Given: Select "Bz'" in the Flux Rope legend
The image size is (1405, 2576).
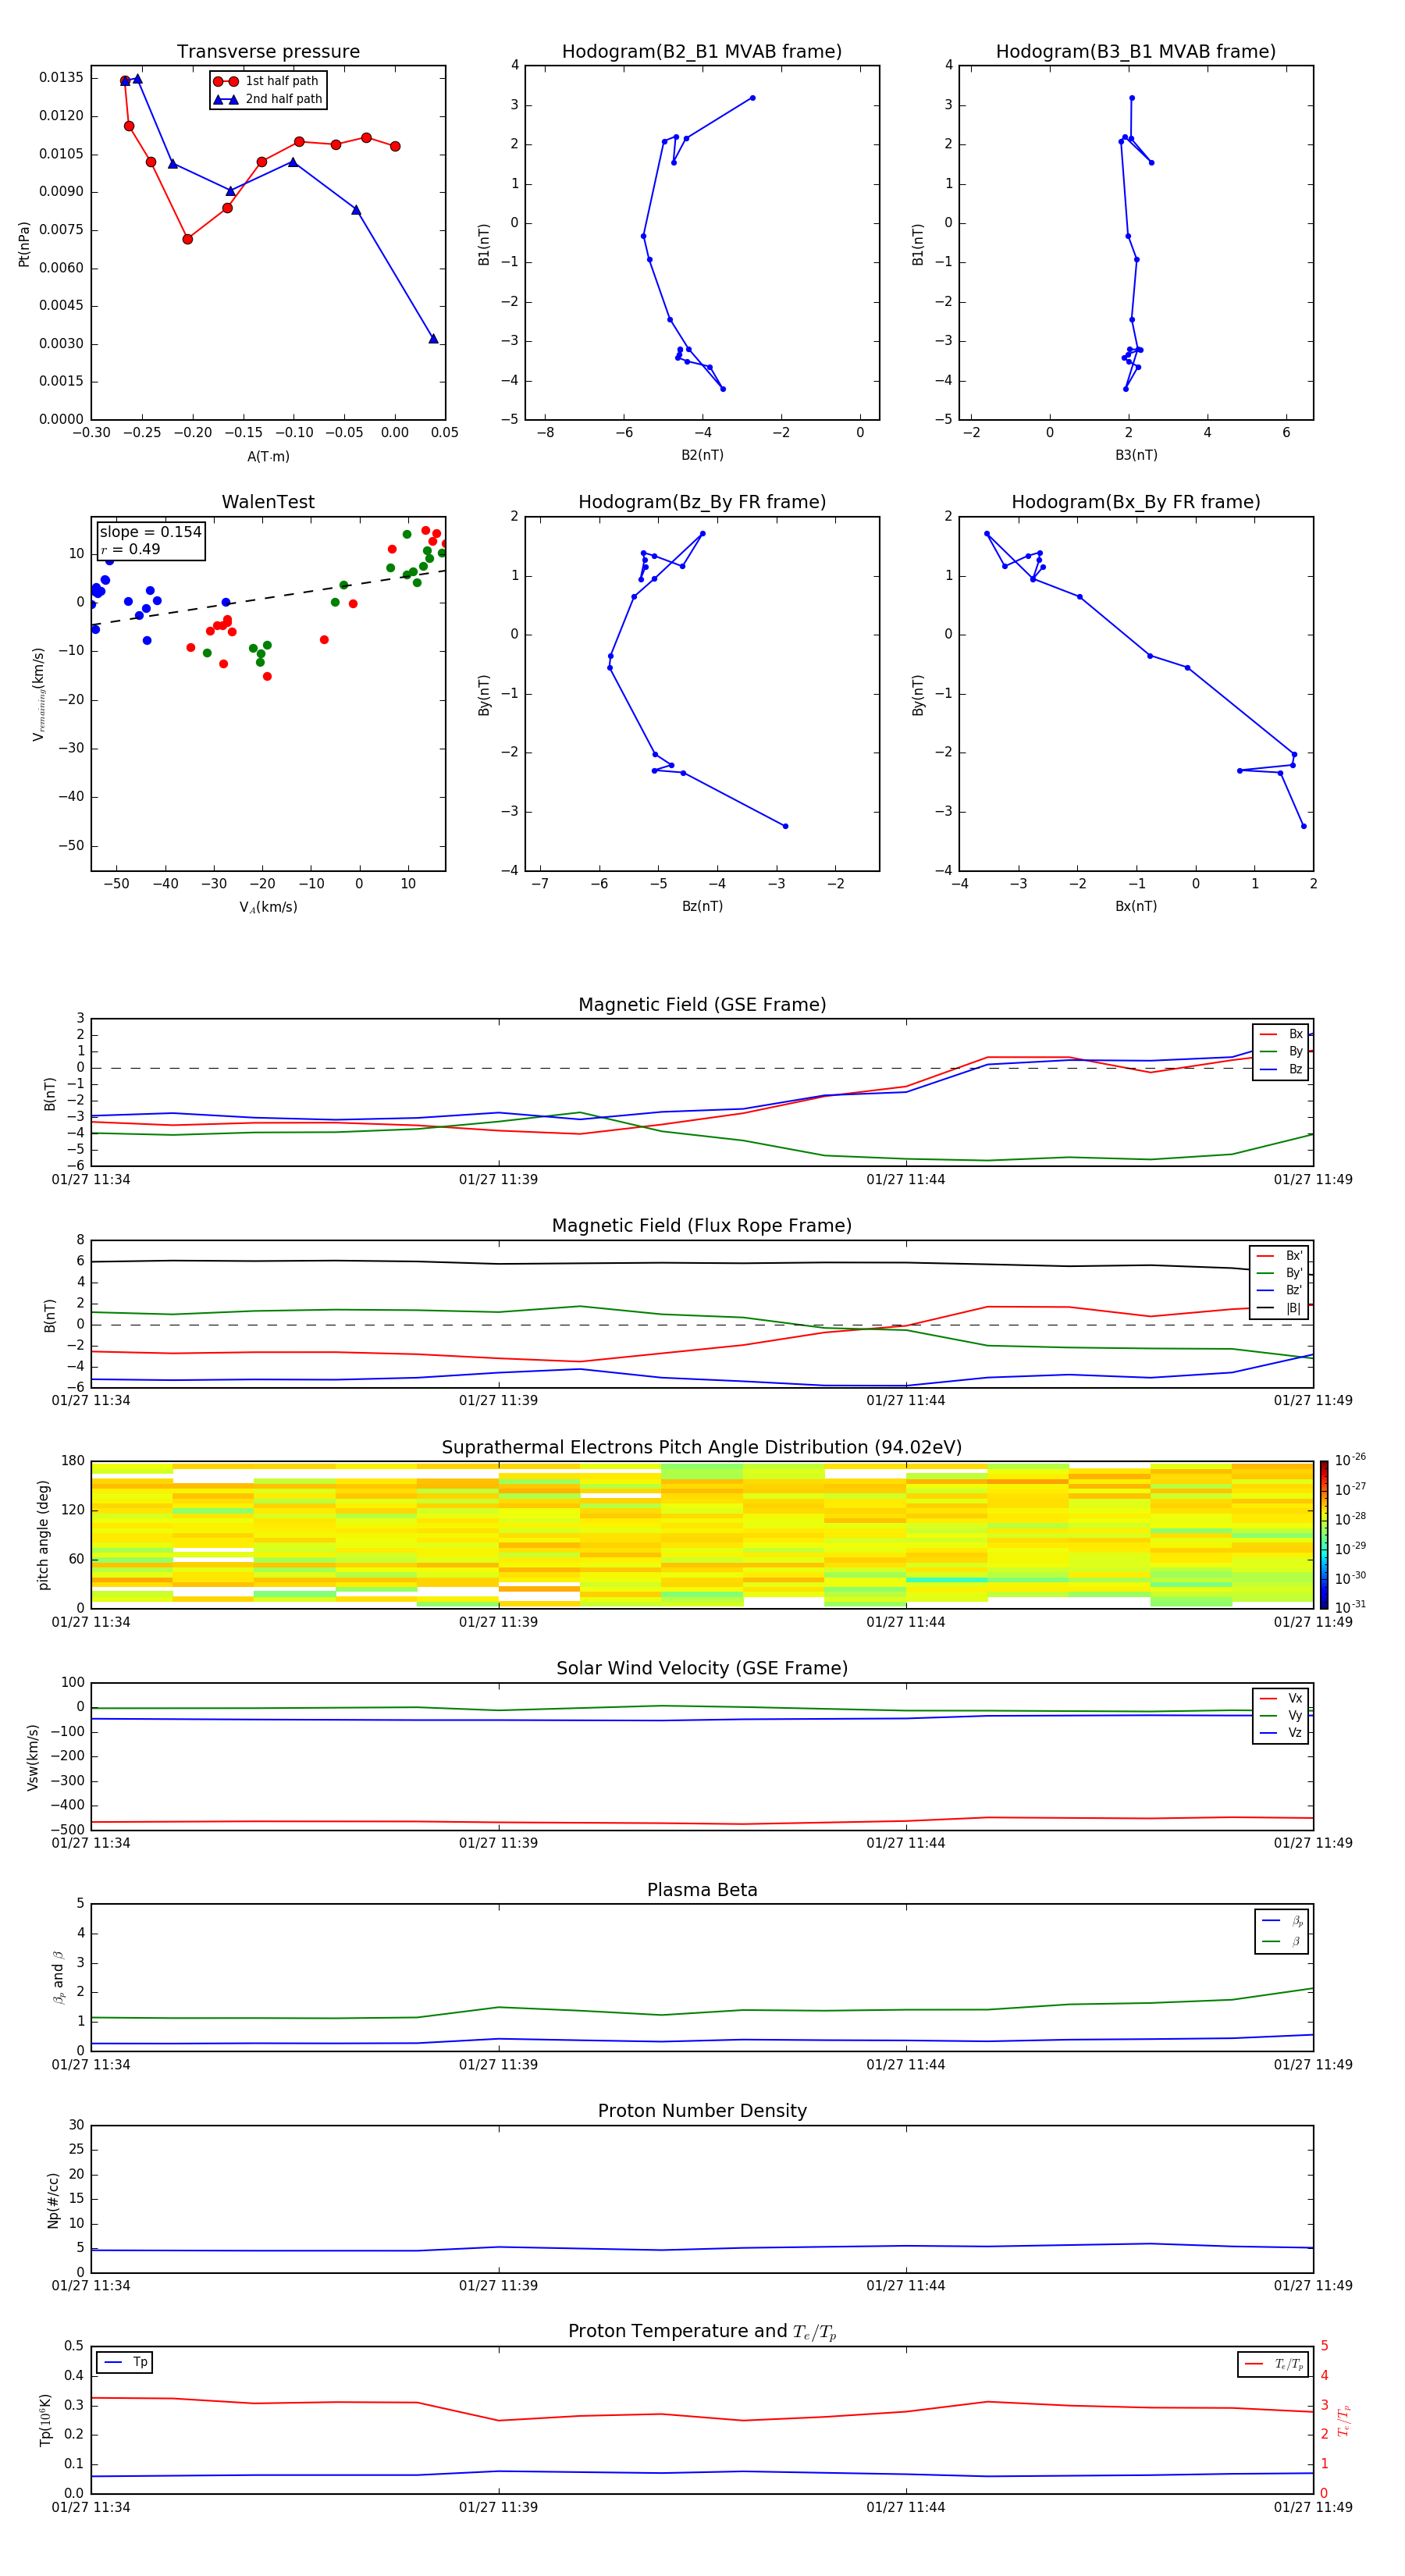Looking at the screenshot, I should 1279,1290.
